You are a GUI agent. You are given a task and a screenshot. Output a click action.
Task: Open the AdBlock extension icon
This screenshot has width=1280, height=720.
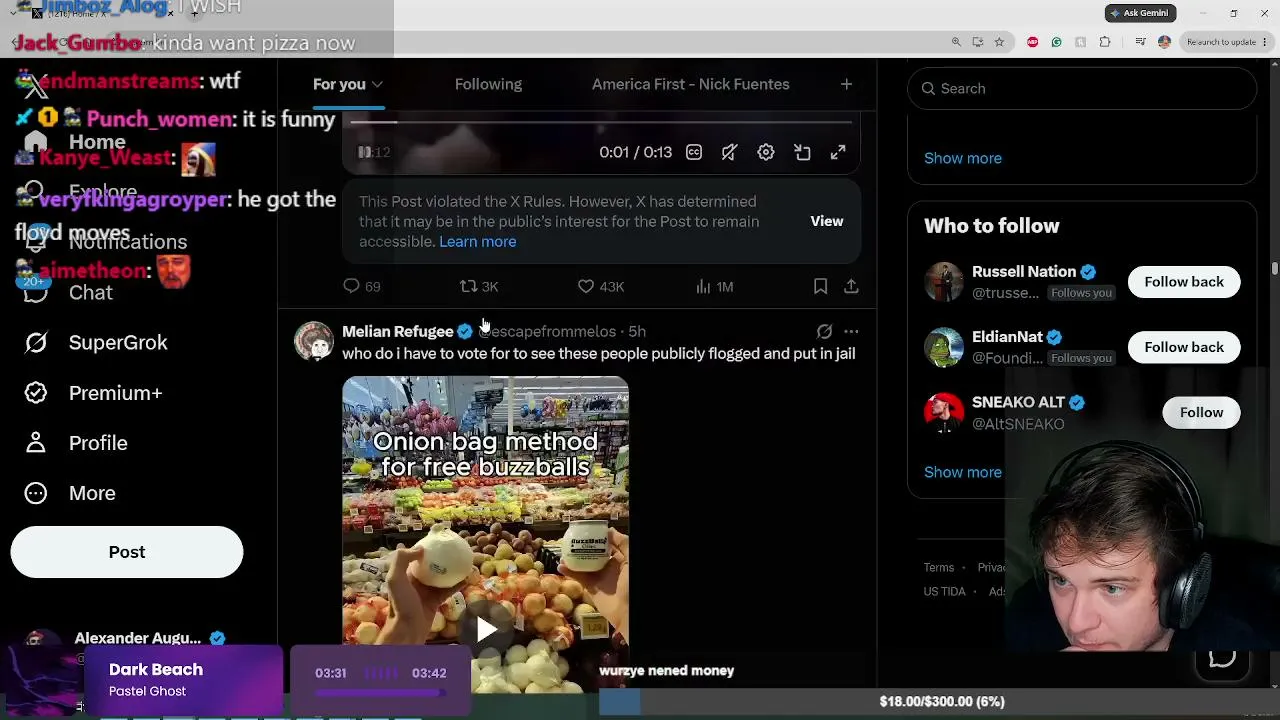(x=1032, y=42)
